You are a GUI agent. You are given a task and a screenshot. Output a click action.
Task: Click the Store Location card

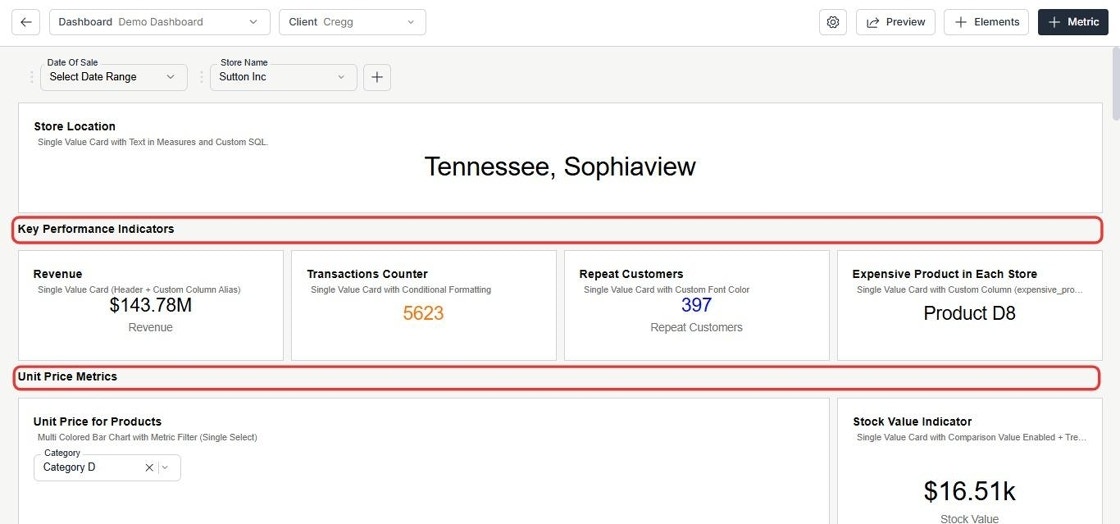[x=560, y=158]
